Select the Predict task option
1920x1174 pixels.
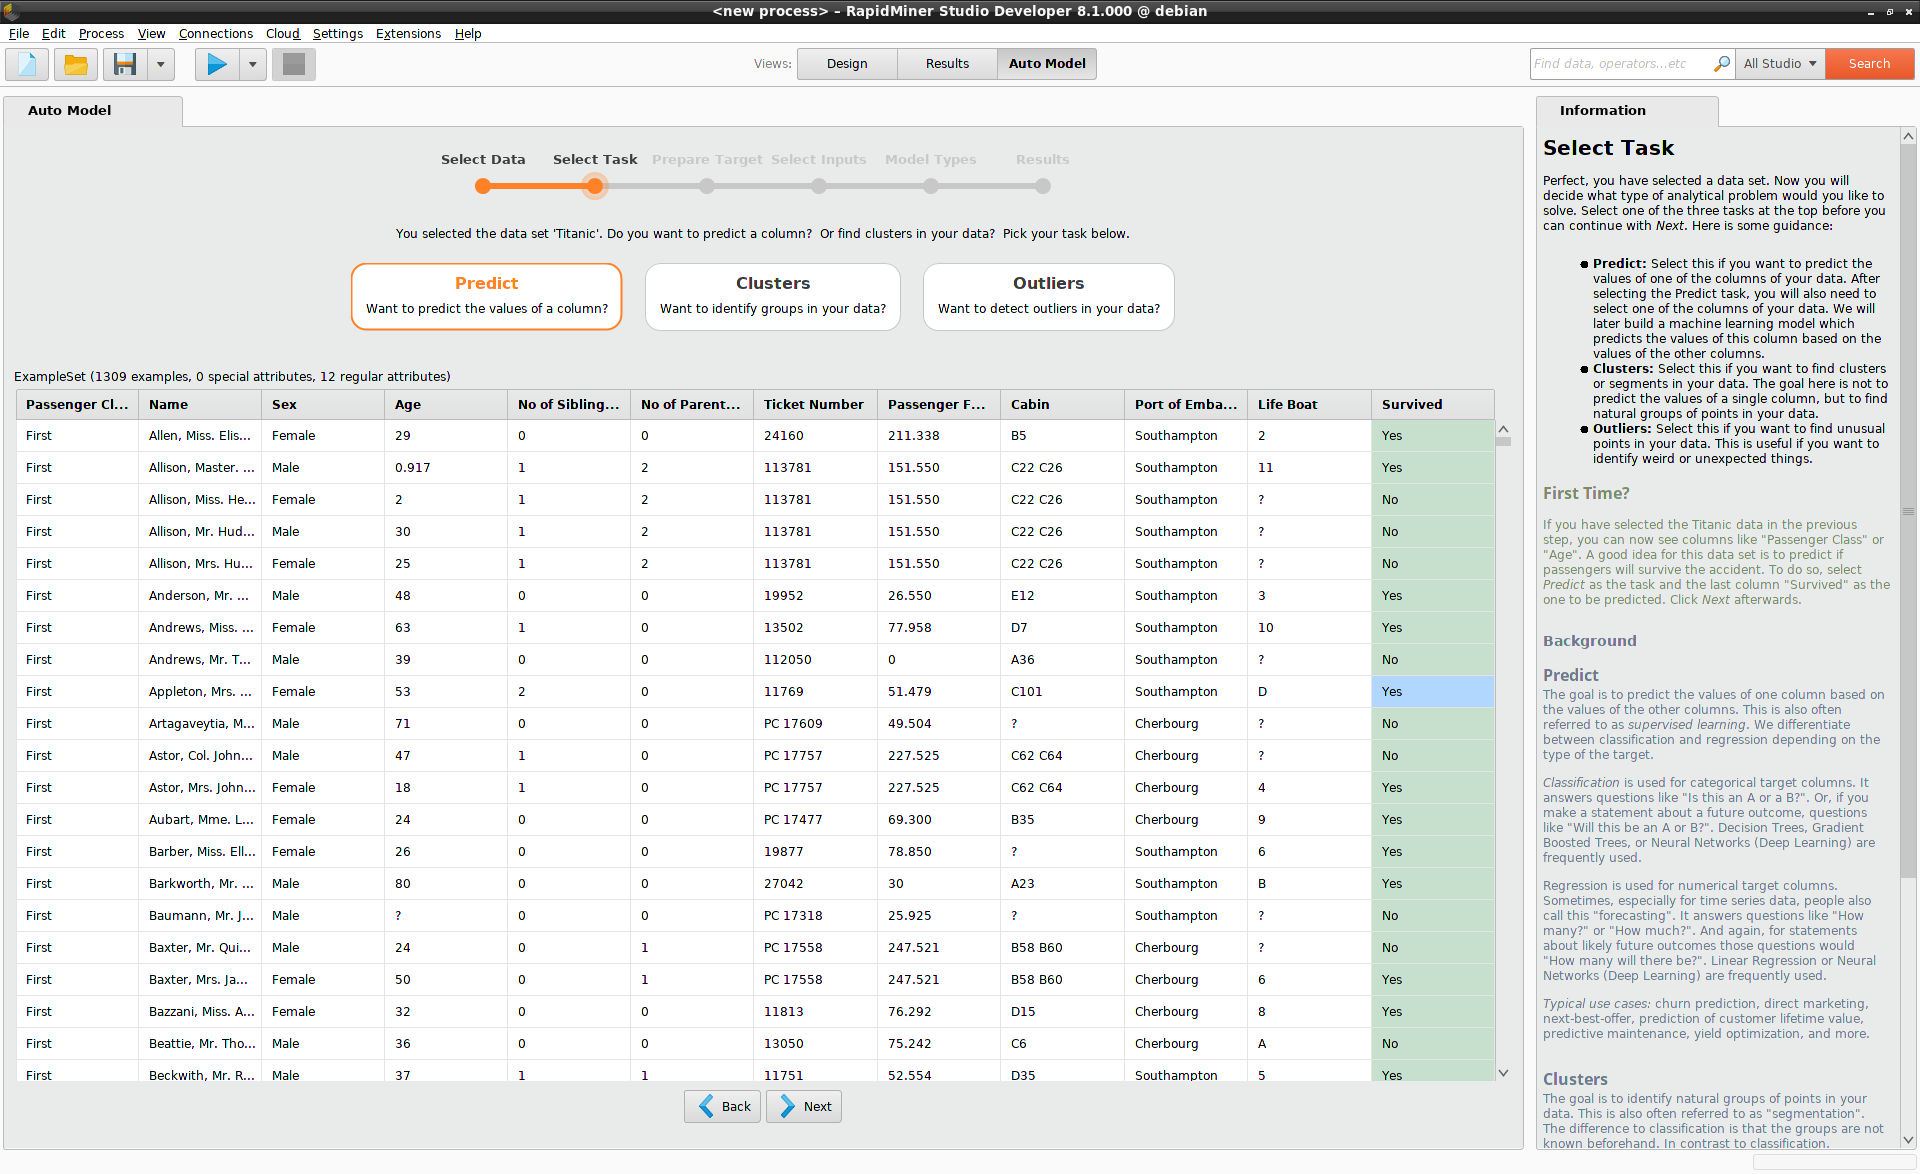[486, 296]
